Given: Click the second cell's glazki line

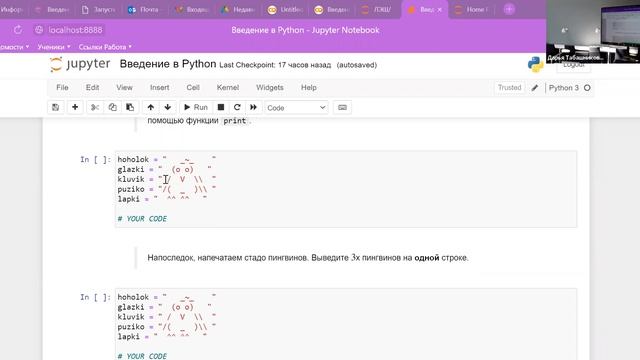Looking at the screenshot, I should click(164, 307).
